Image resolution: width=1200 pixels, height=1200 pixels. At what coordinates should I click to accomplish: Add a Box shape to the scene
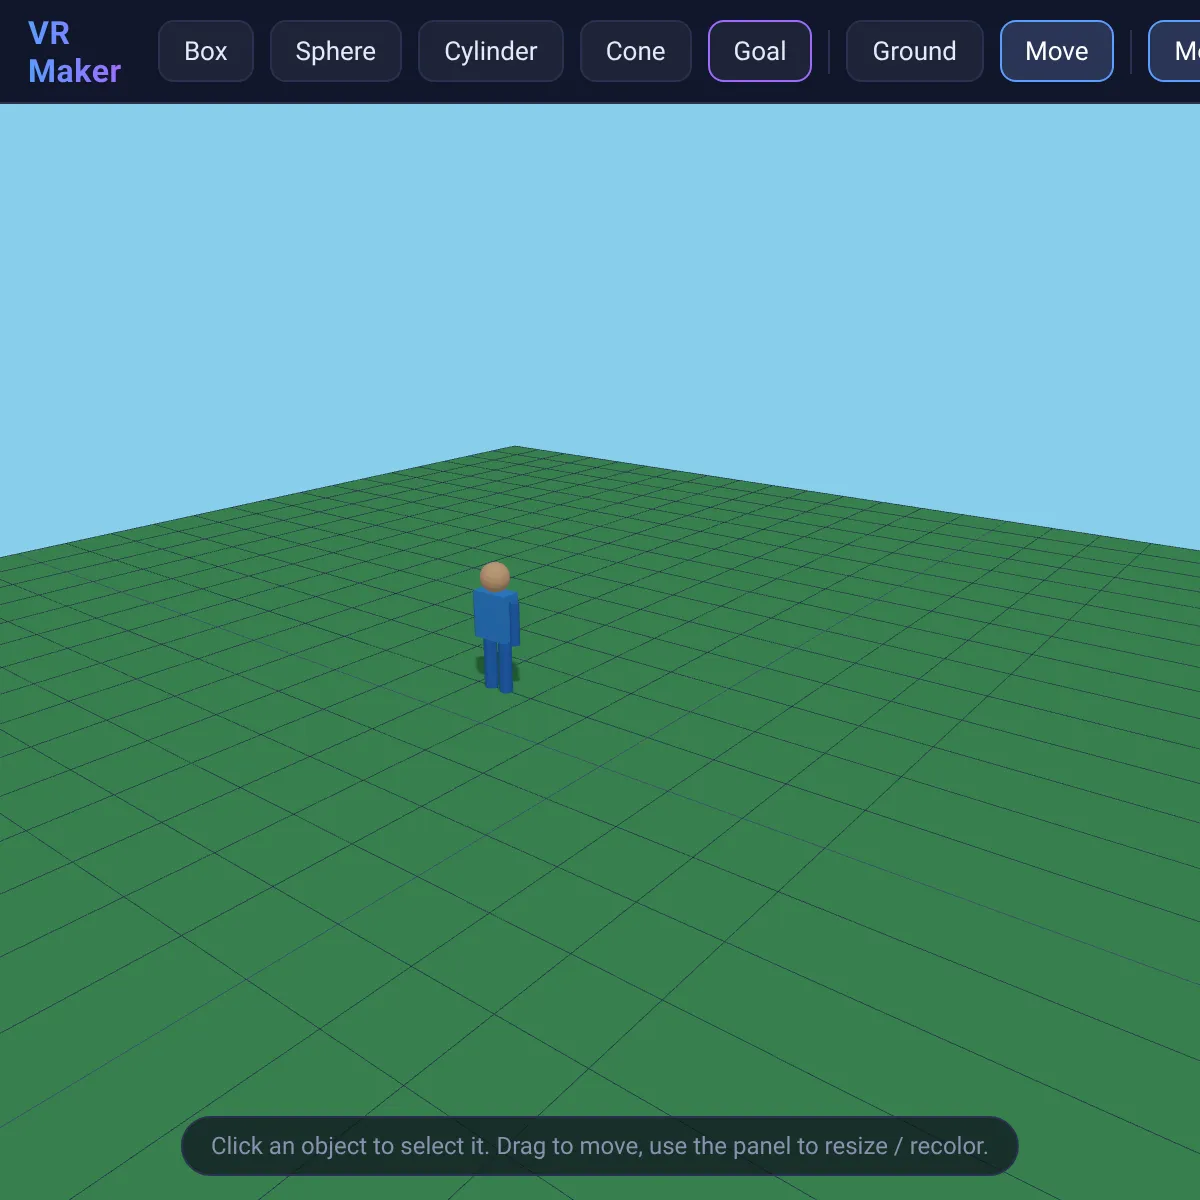click(x=205, y=51)
